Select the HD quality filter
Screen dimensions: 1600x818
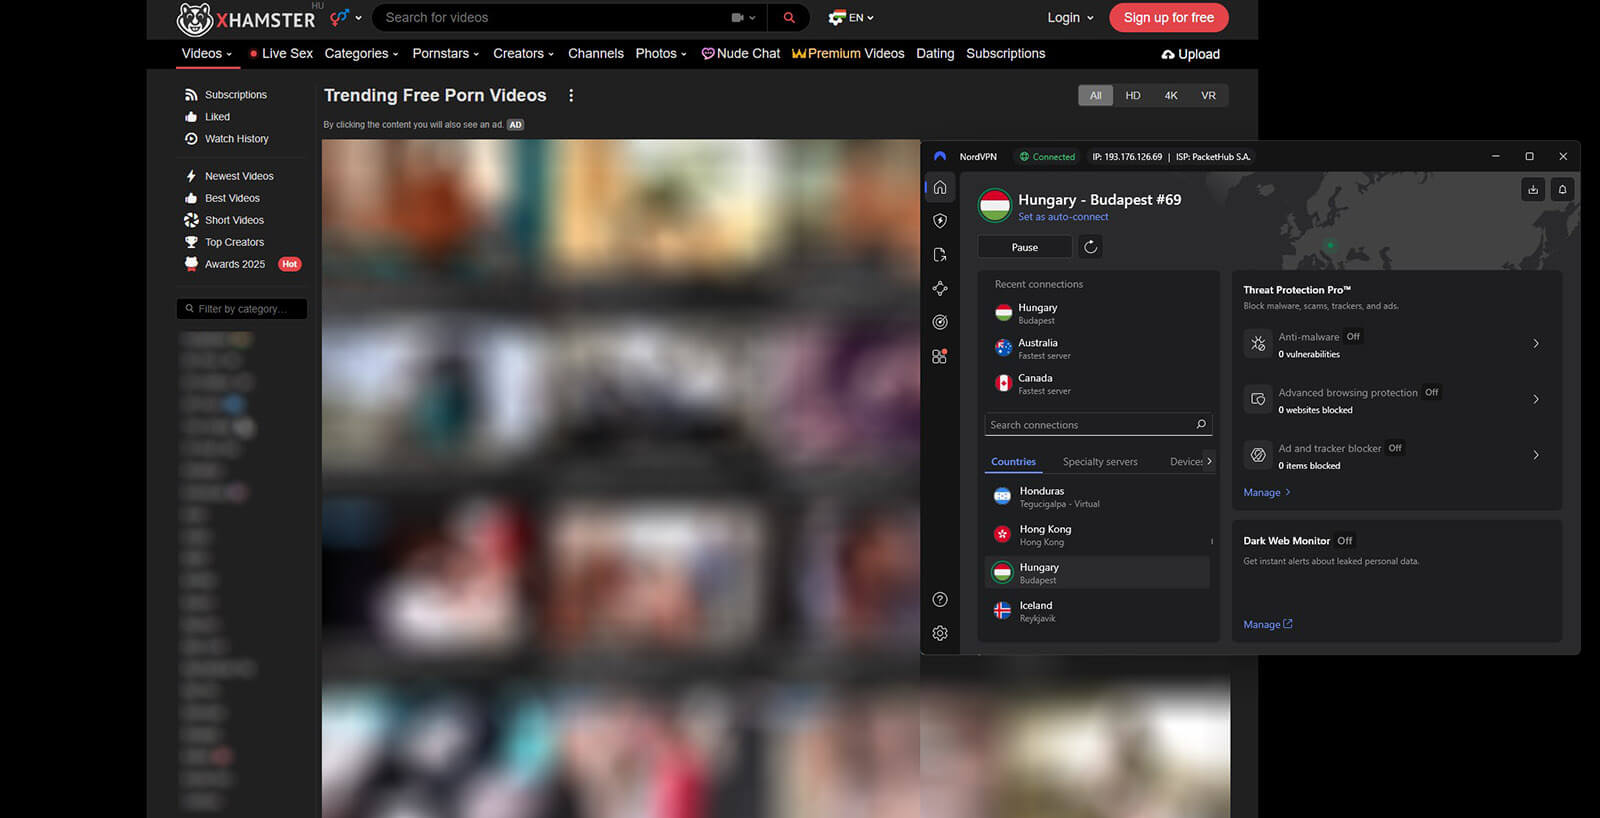1133,95
